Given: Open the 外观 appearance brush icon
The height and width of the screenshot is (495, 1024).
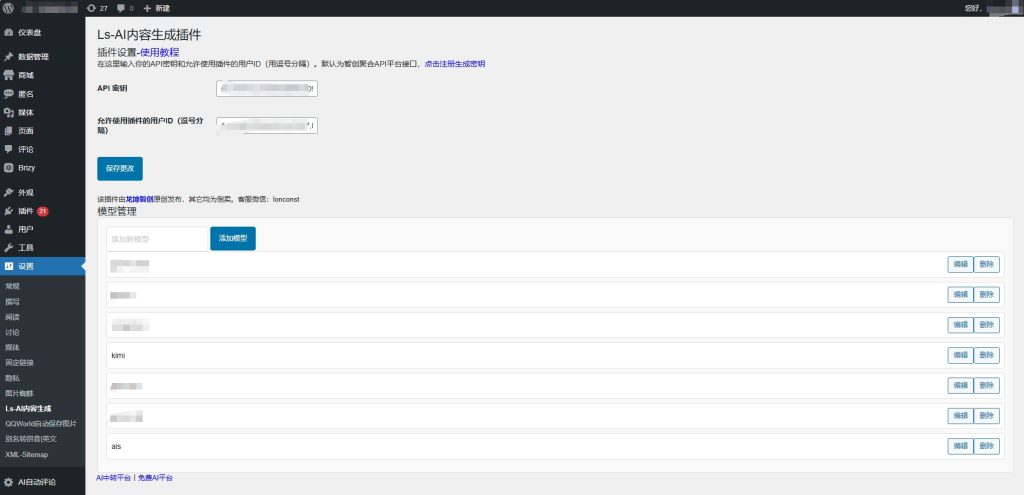Looking at the screenshot, I should [8, 193].
